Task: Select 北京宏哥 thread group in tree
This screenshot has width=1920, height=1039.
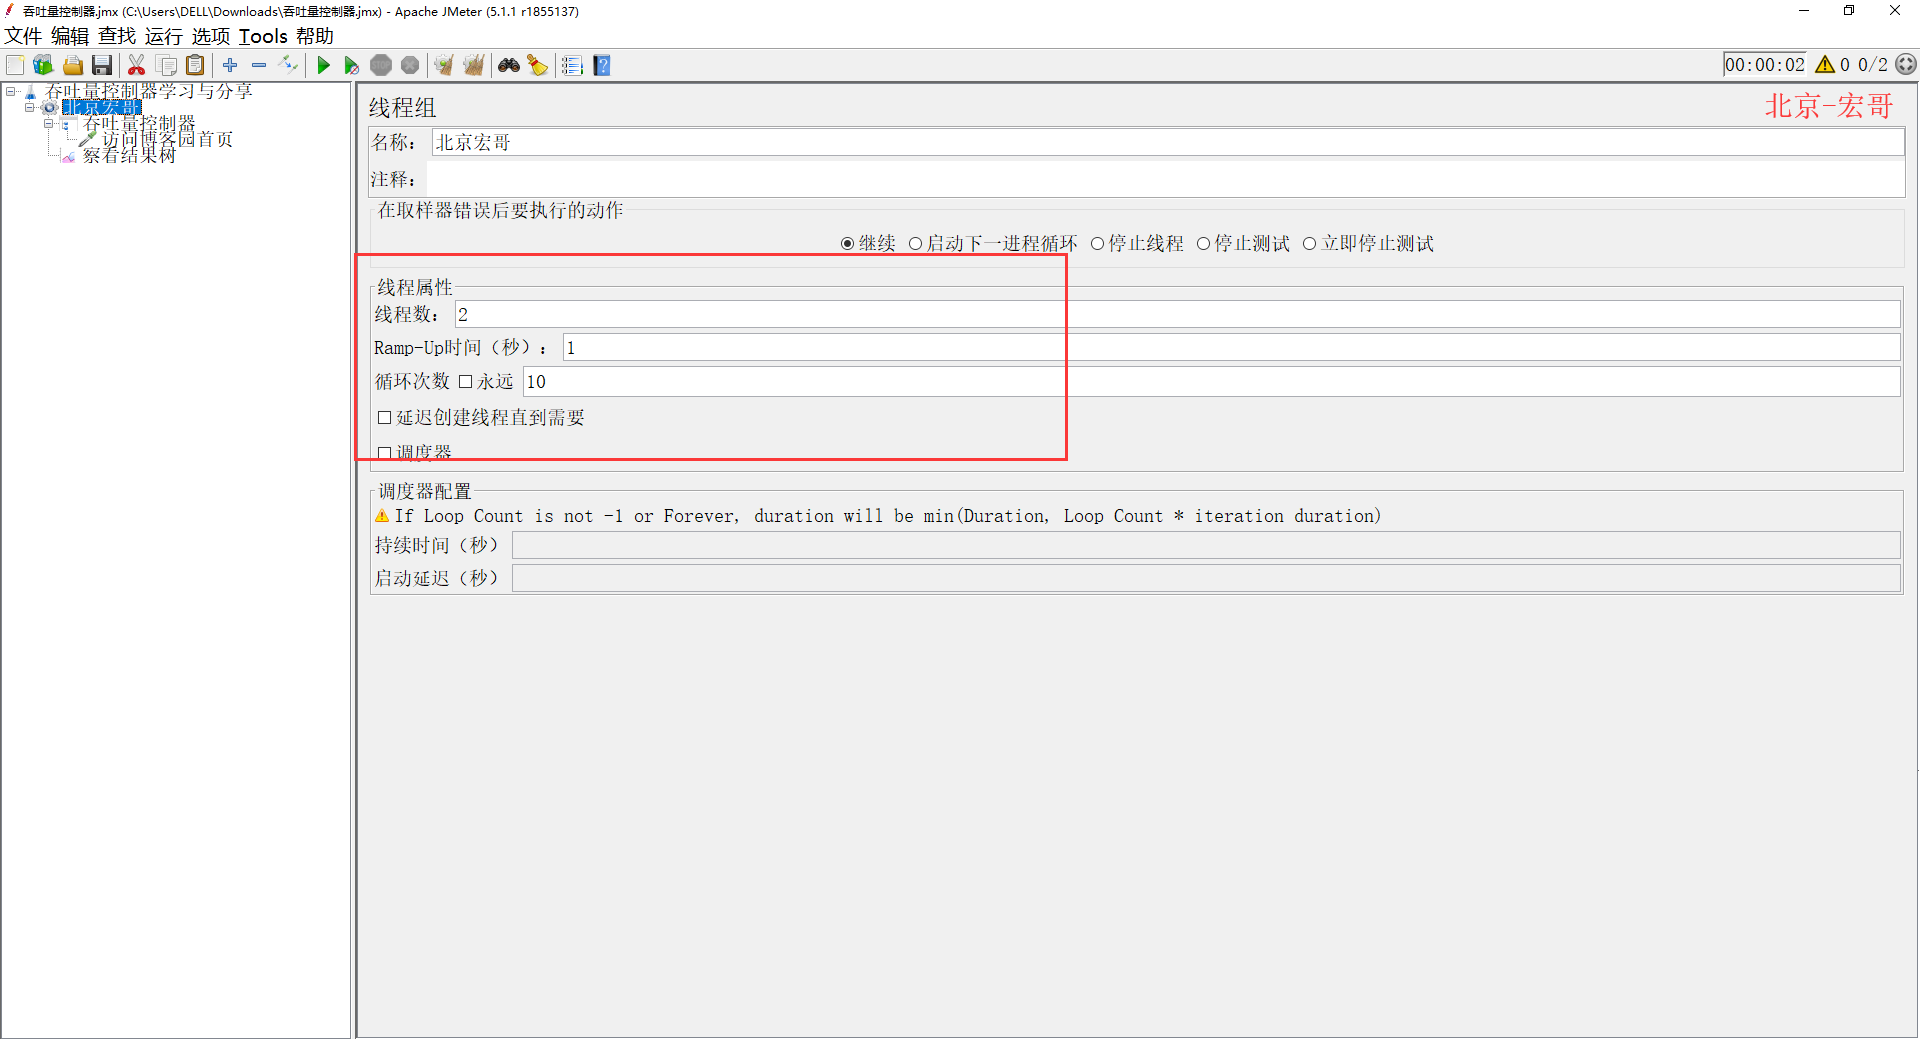Action: (x=102, y=107)
